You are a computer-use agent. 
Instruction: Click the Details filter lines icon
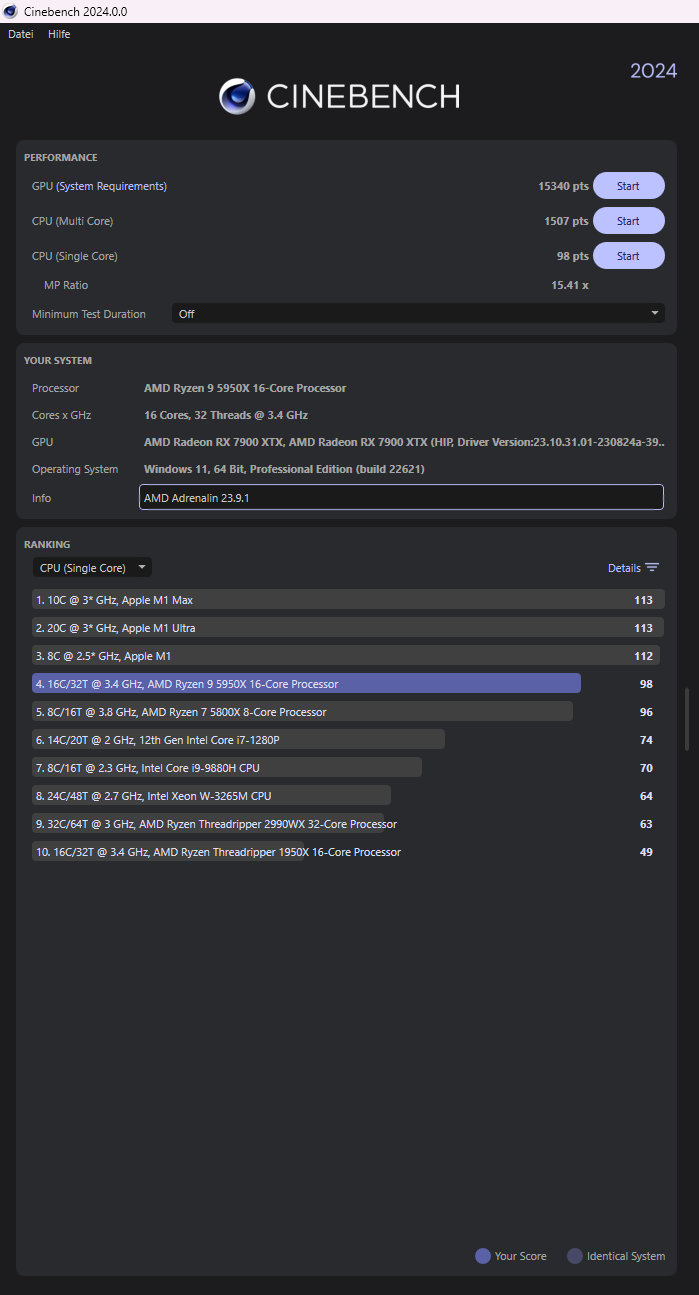tap(652, 568)
